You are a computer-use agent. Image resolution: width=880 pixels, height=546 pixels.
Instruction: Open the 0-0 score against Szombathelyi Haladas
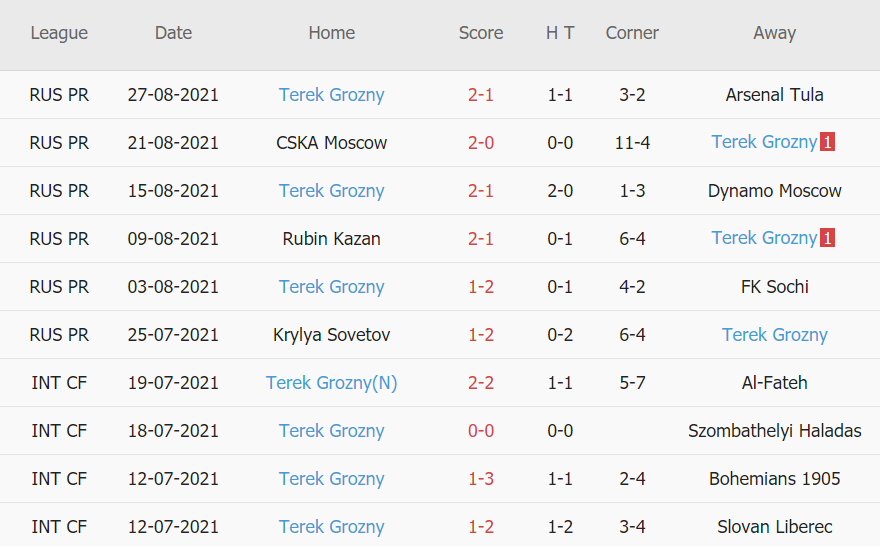481,431
